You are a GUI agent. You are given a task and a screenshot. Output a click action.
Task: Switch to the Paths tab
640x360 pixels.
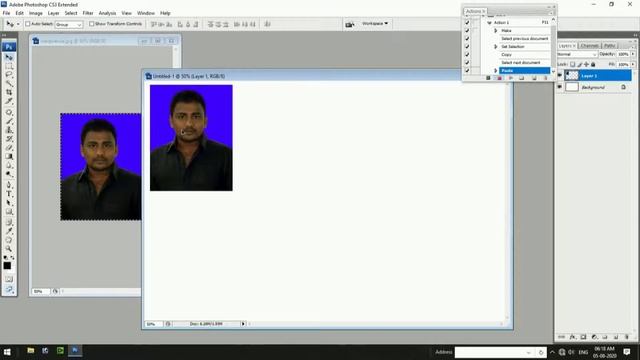[x=609, y=46]
